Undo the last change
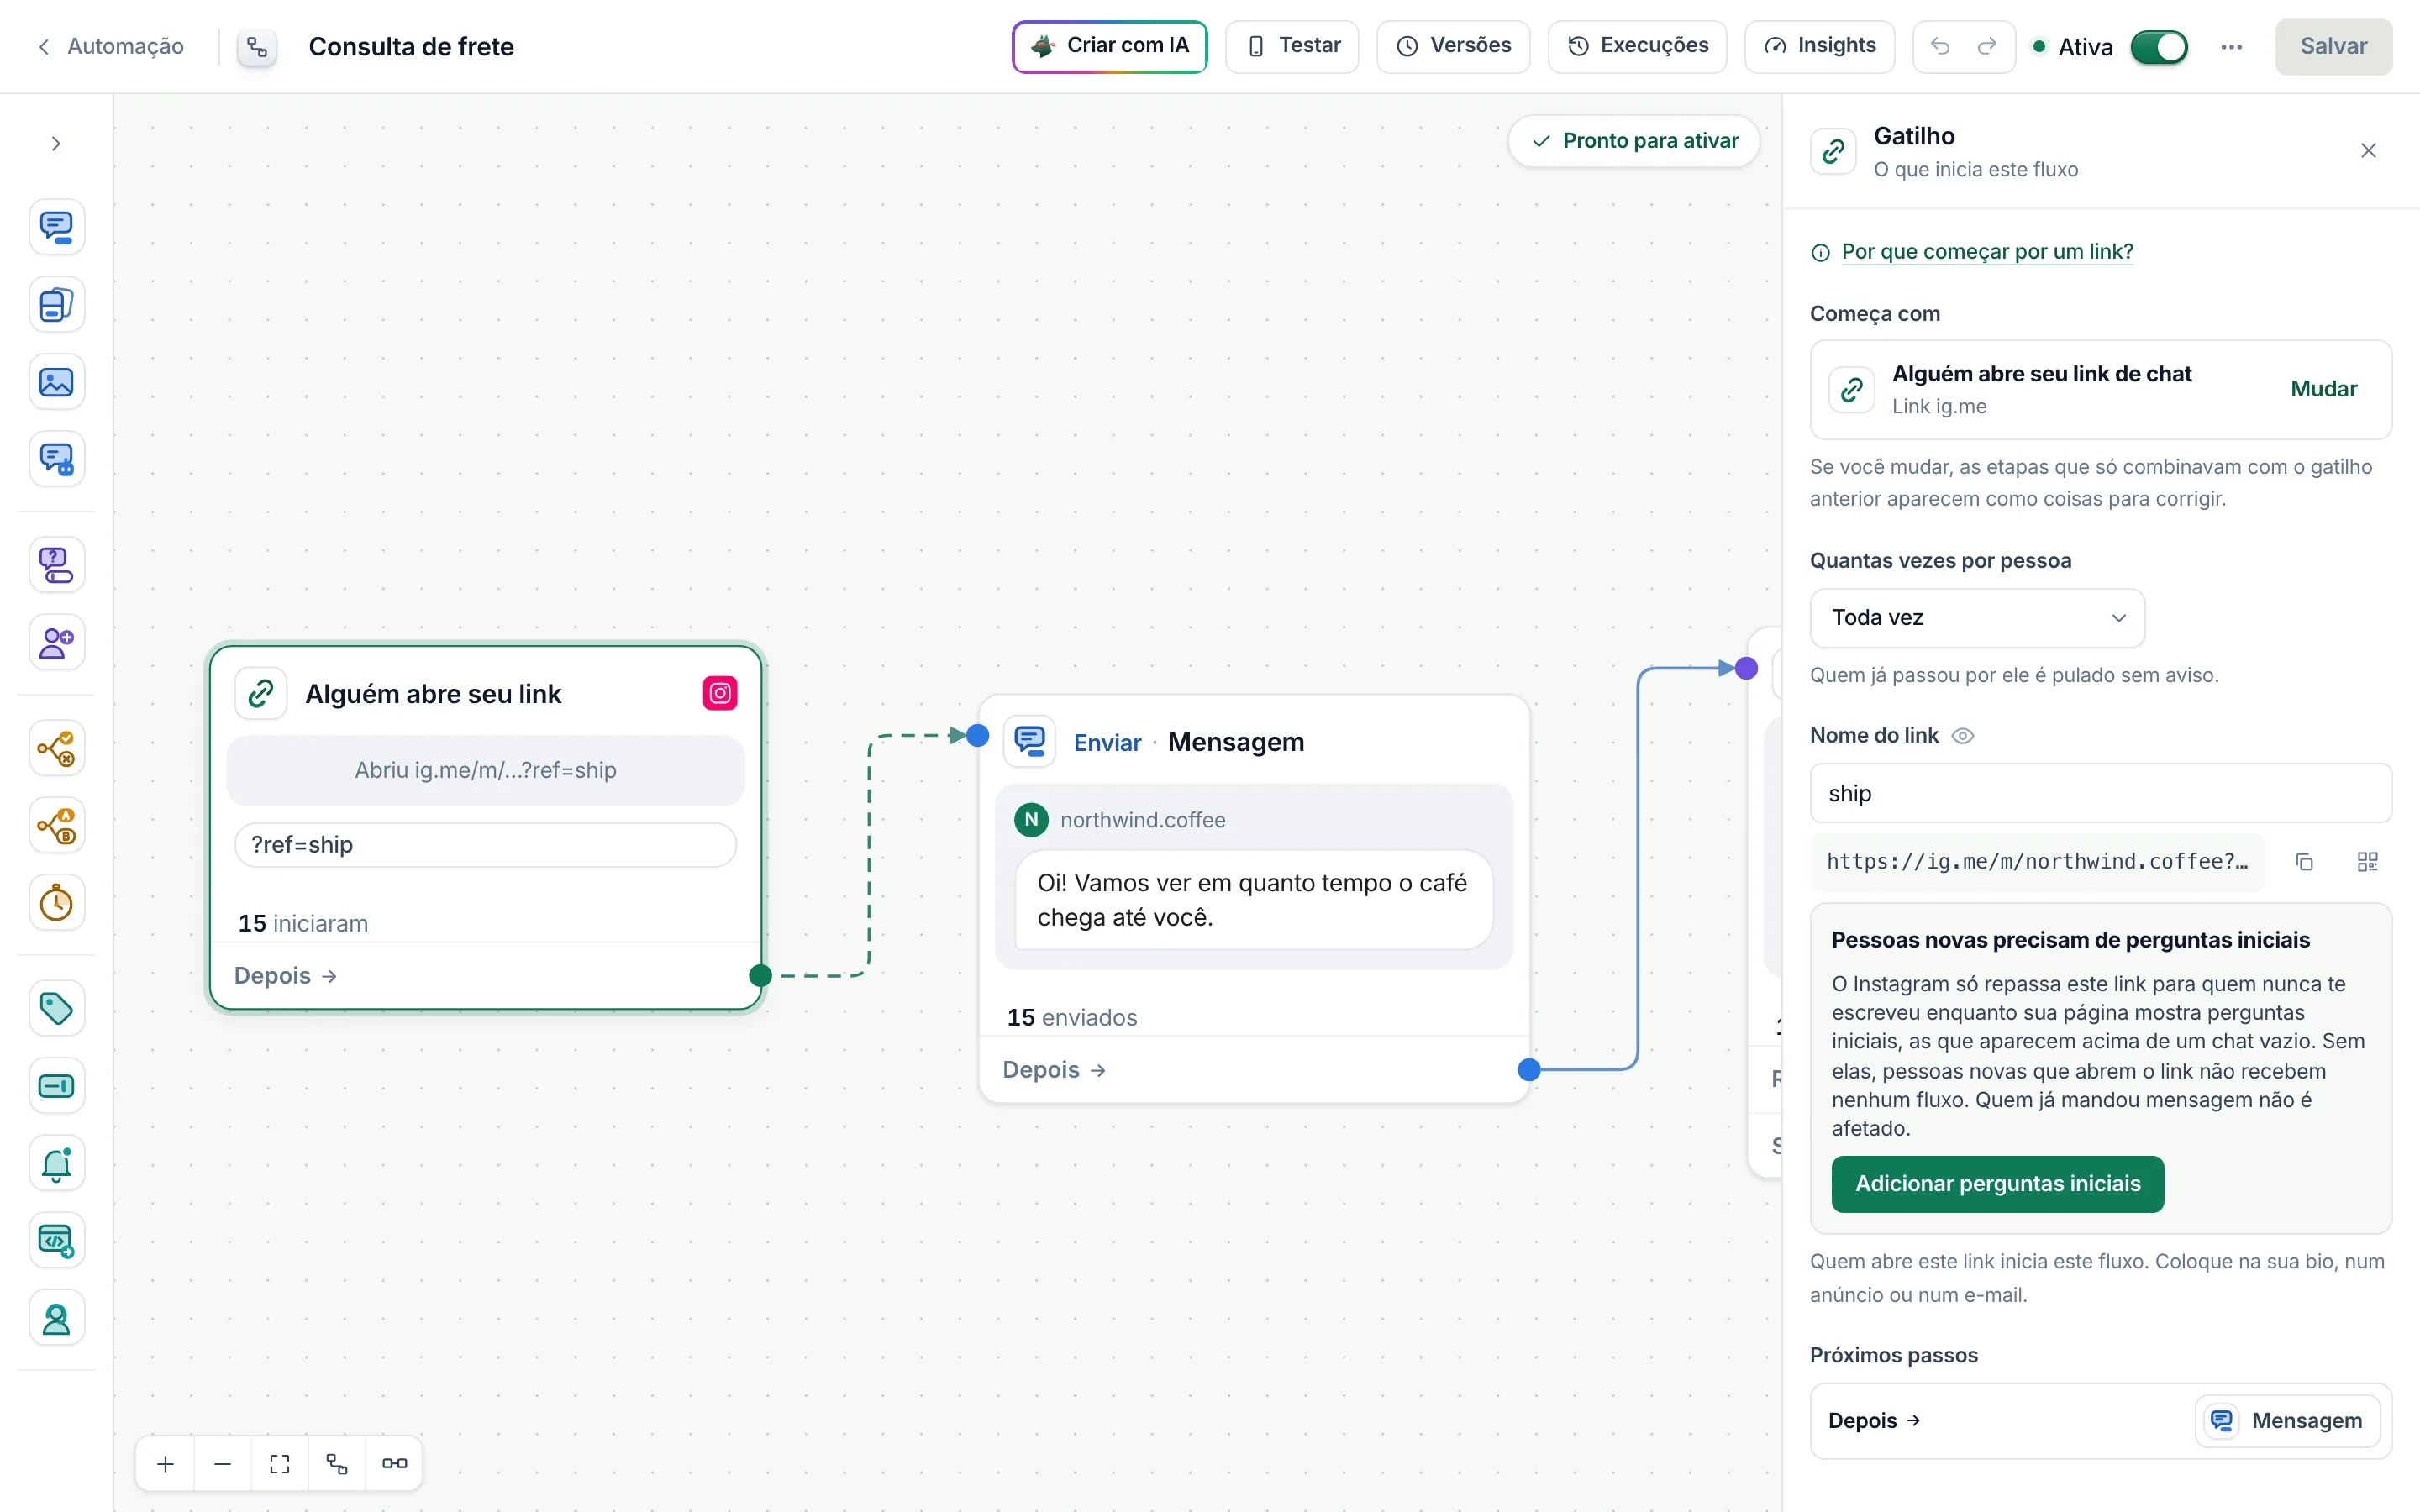 point(1940,46)
